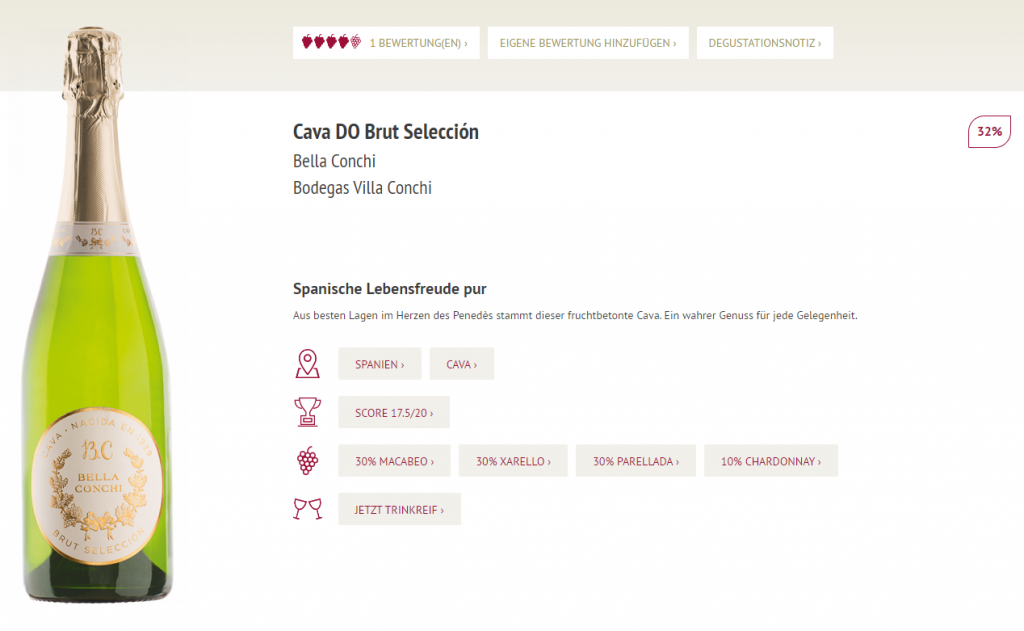Click the location pin map icon
This screenshot has height=631, width=1024.
click(x=307, y=363)
